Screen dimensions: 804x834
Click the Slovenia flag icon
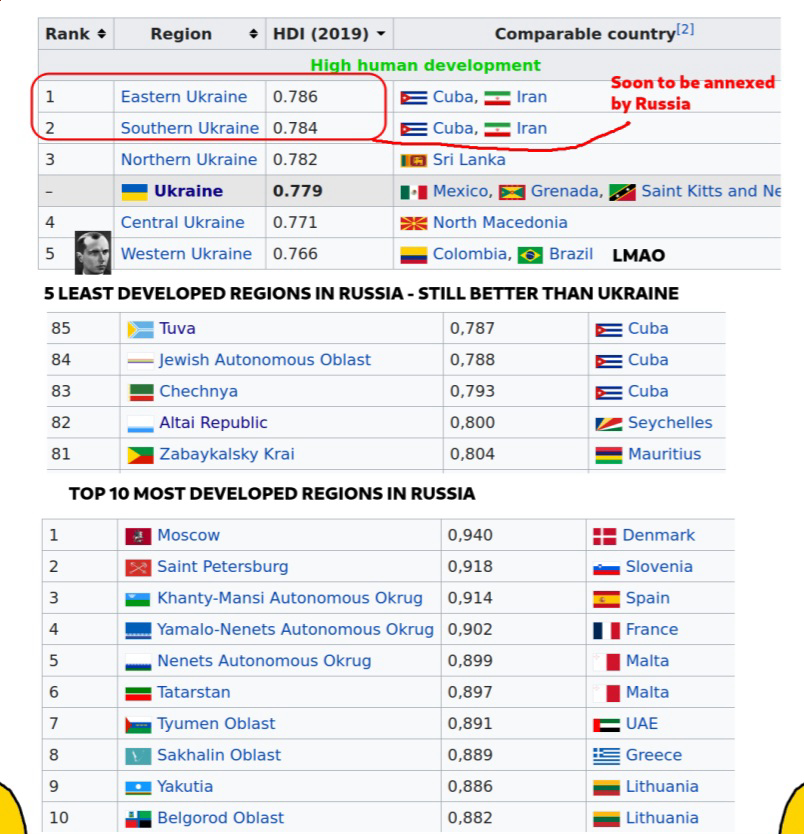[606, 568]
